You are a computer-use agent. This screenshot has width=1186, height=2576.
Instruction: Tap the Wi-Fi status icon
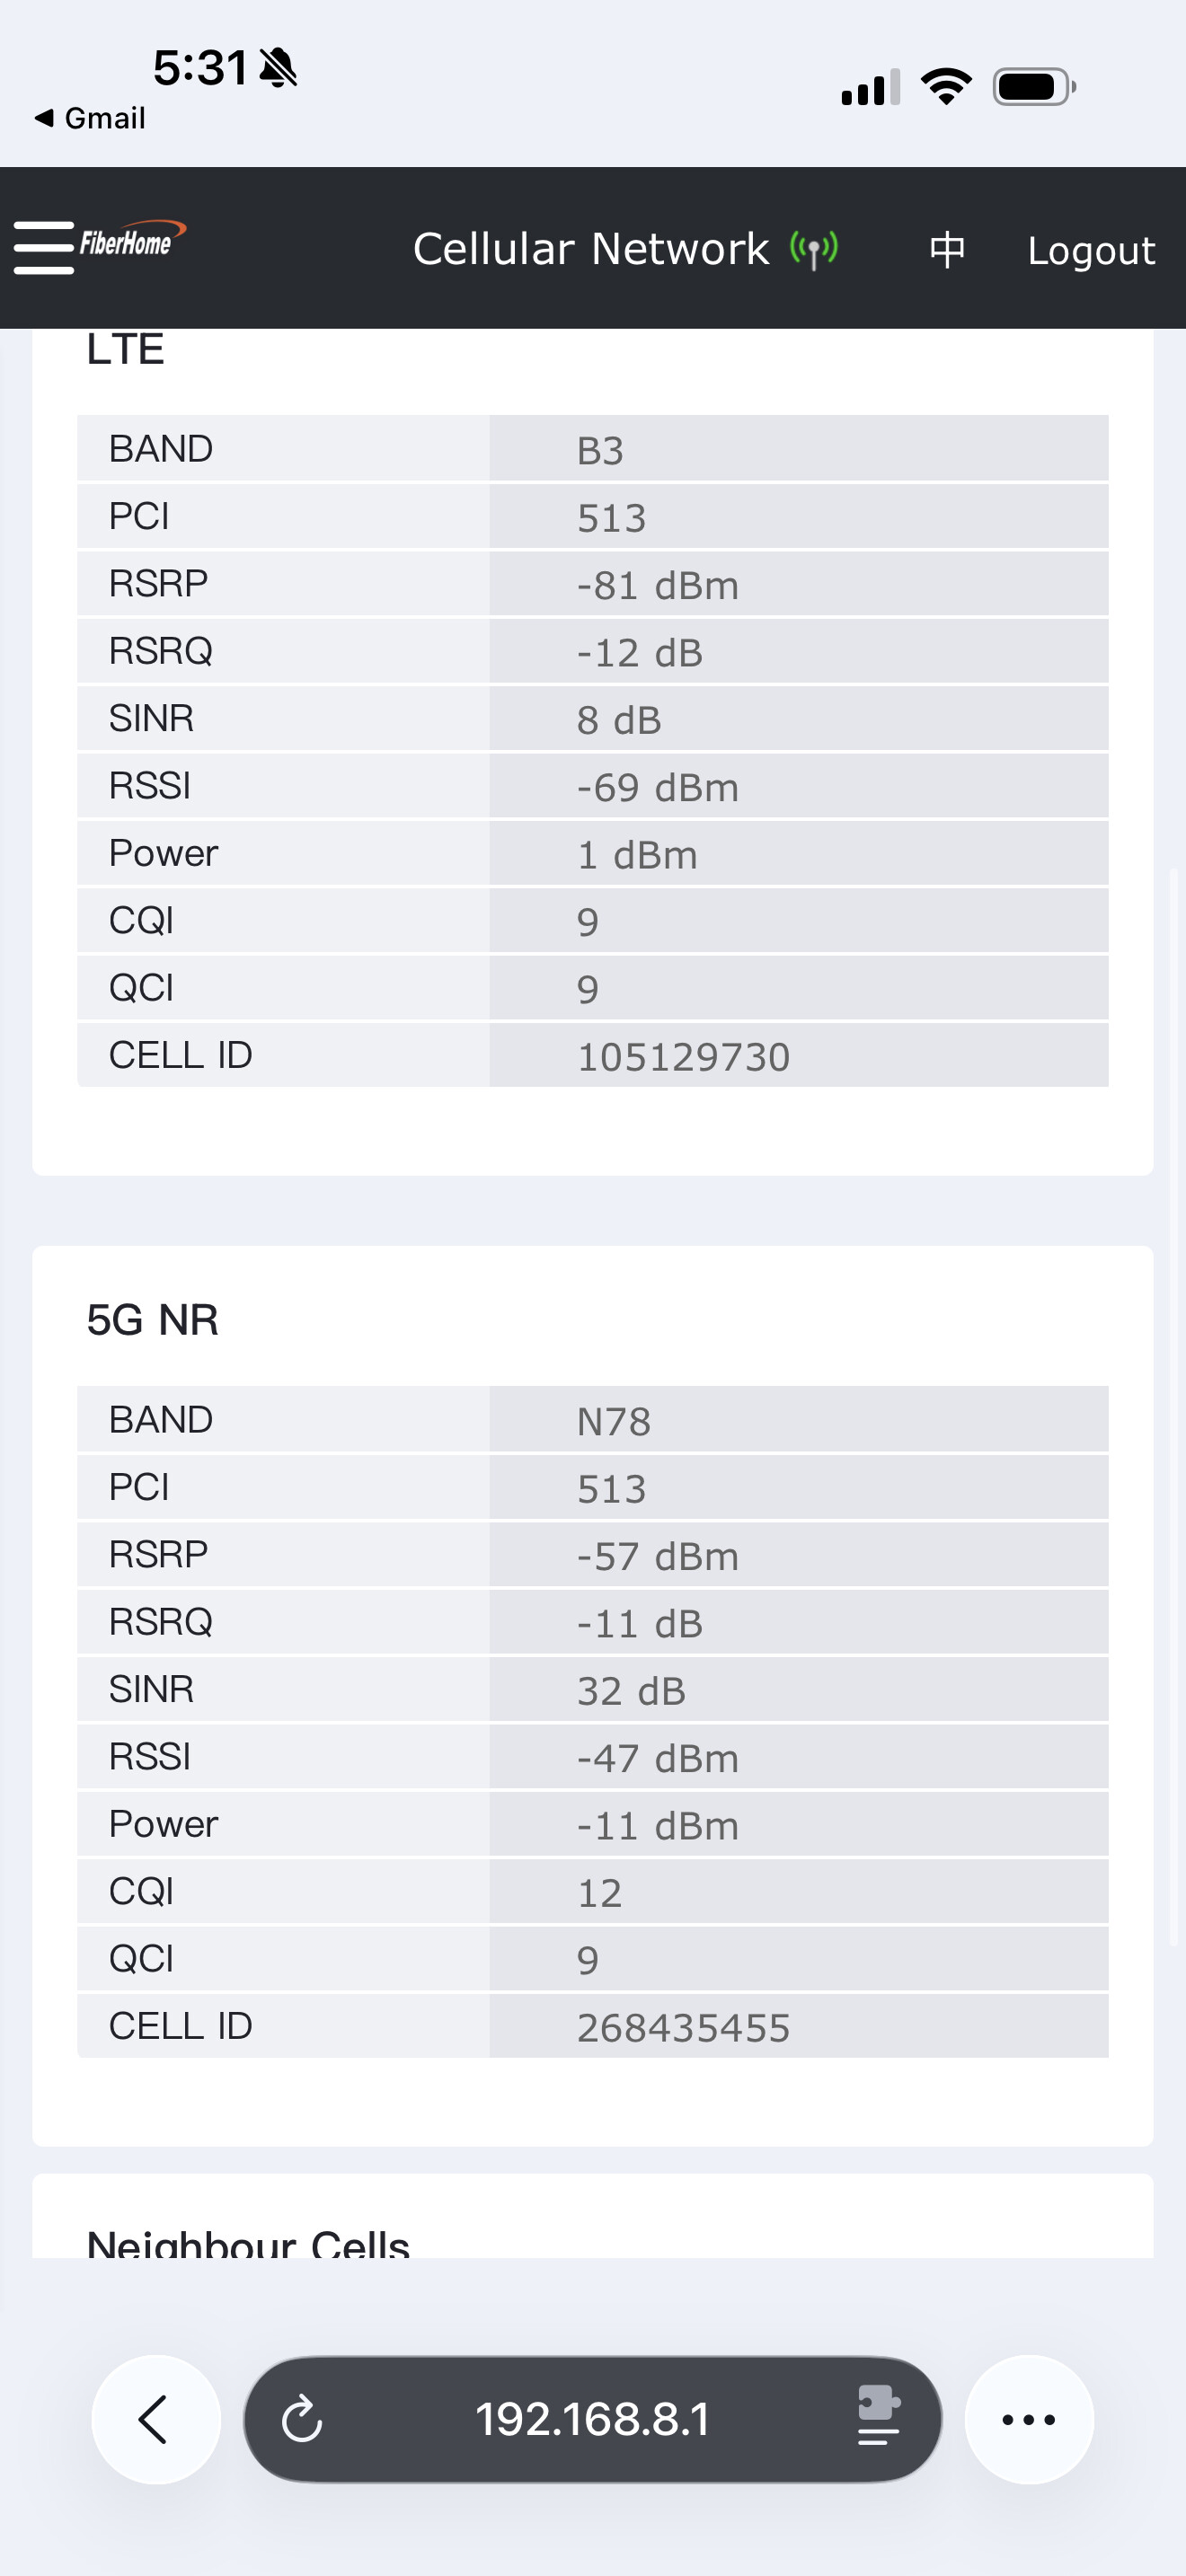[946, 86]
